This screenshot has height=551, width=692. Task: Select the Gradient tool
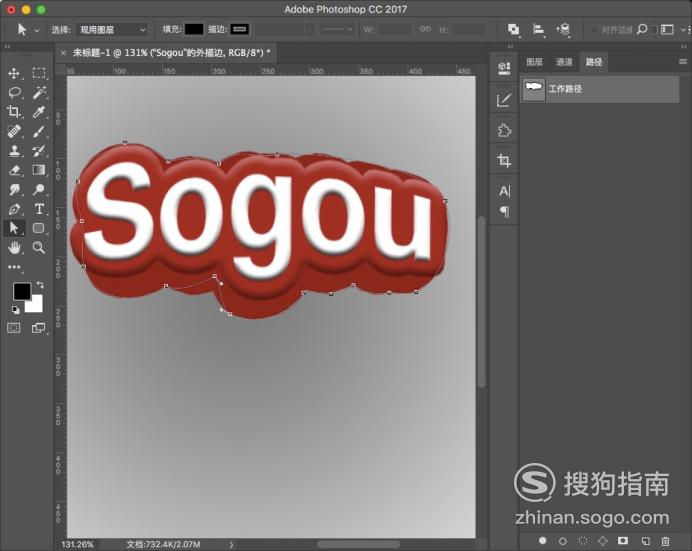coord(39,170)
